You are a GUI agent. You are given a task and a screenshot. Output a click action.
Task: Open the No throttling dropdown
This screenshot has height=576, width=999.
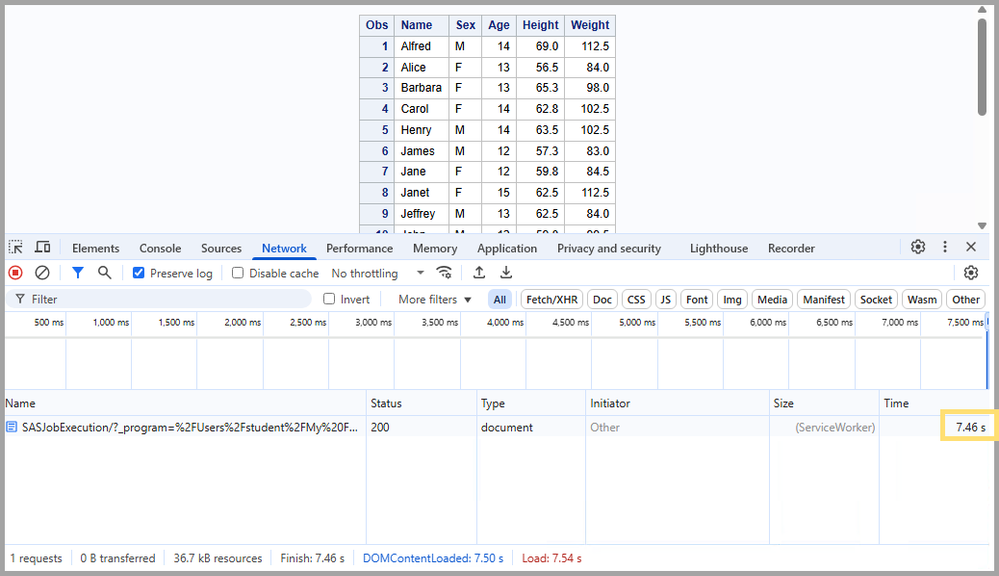(378, 273)
